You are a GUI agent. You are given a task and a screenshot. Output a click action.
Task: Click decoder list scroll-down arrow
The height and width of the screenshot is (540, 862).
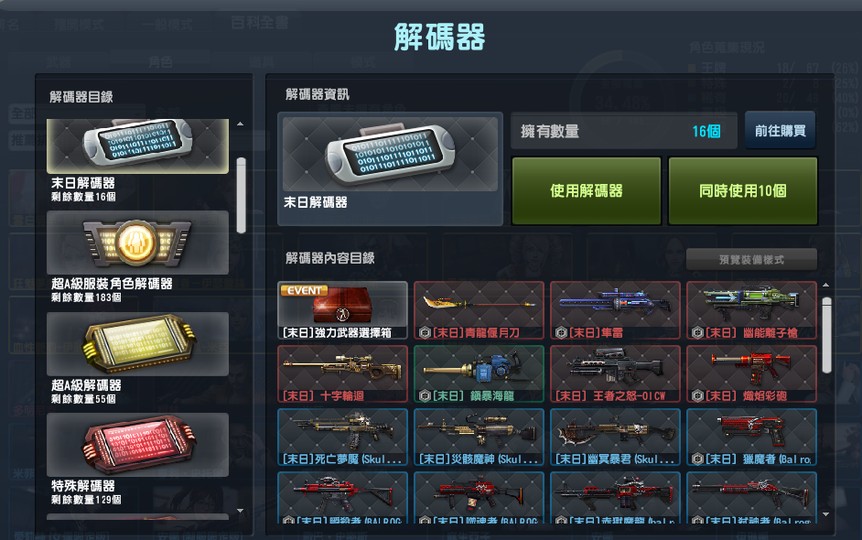240,511
